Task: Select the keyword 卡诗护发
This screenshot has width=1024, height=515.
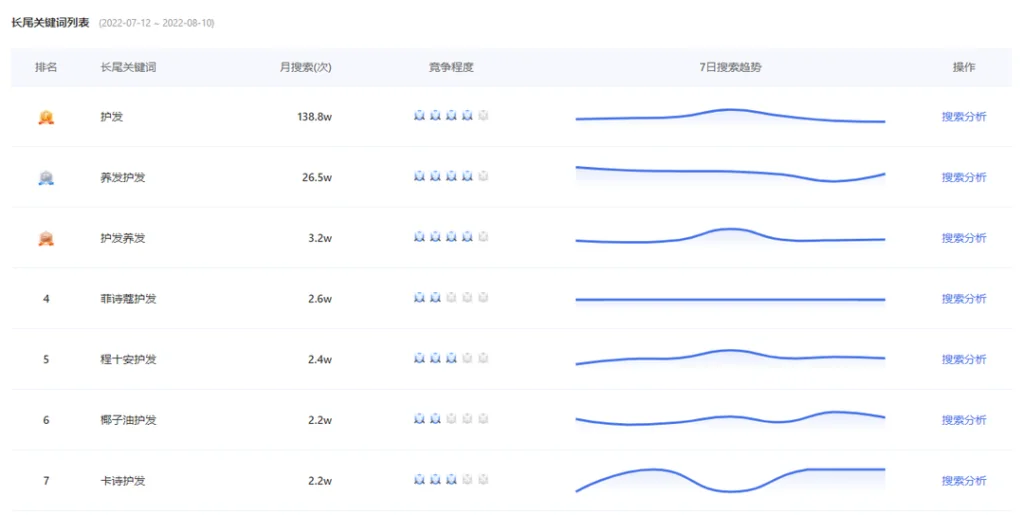Action: tap(123, 481)
